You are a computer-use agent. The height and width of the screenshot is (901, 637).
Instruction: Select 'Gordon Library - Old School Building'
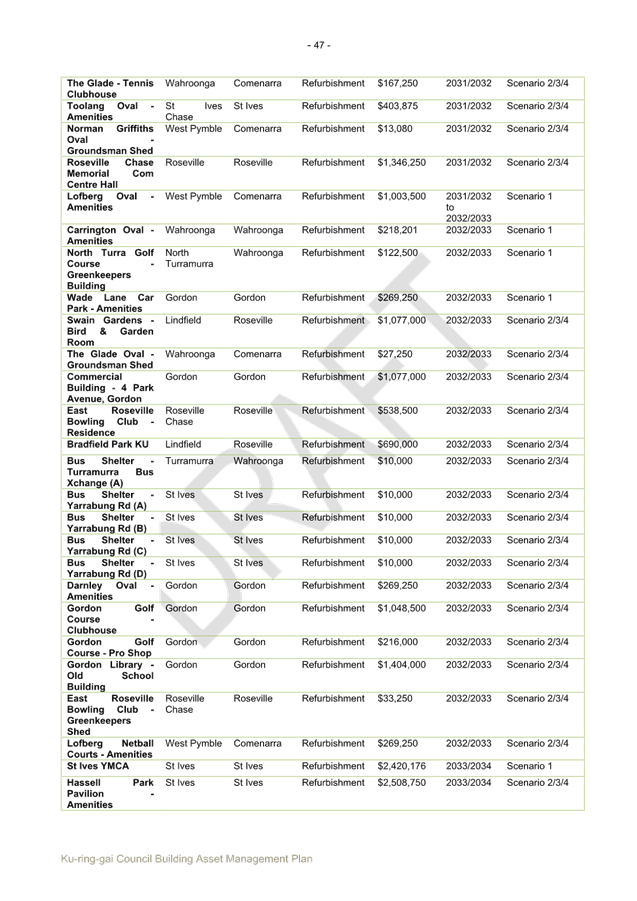(x=110, y=675)
